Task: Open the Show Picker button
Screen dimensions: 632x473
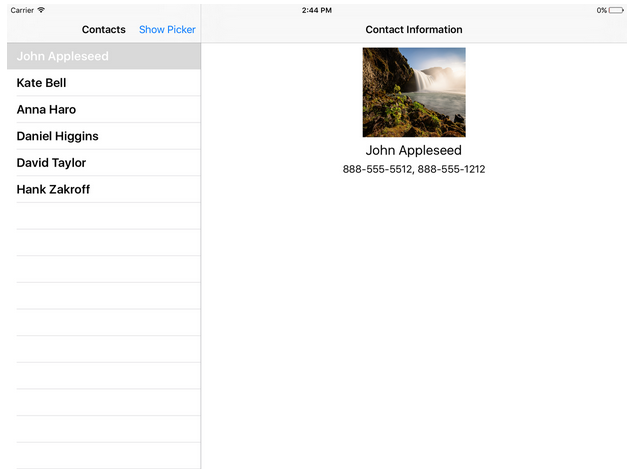Action: (167, 30)
